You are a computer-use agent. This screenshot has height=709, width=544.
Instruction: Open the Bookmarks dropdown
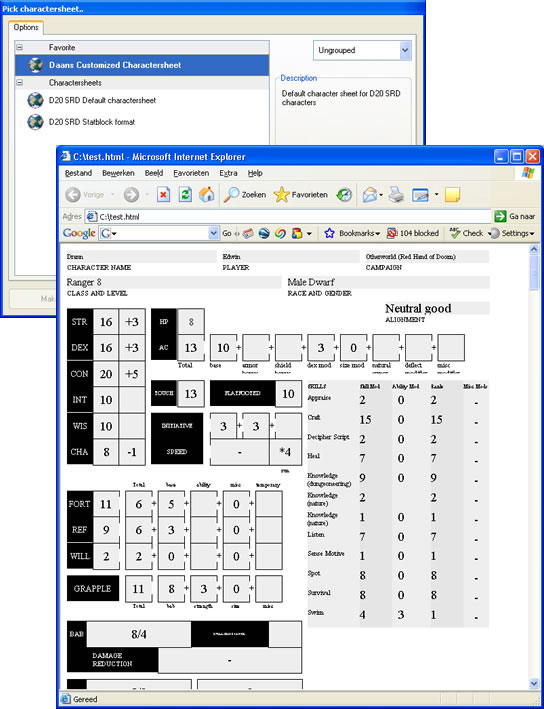[353, 233]
